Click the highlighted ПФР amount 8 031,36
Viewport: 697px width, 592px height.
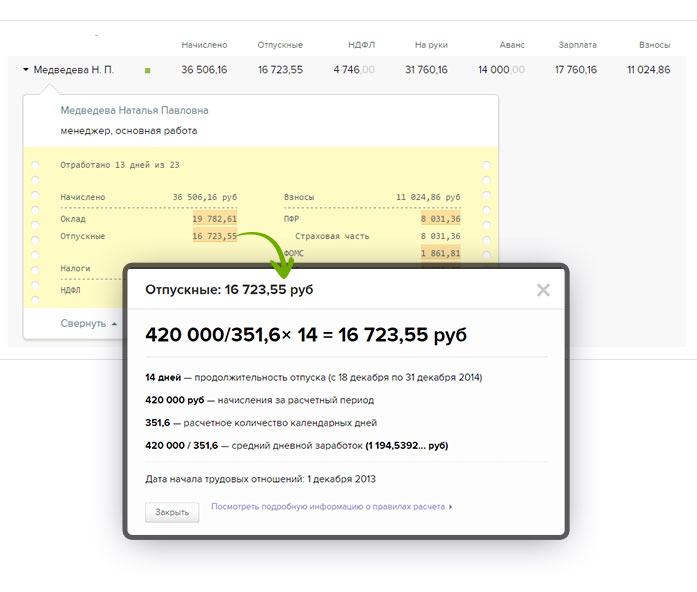440,219
